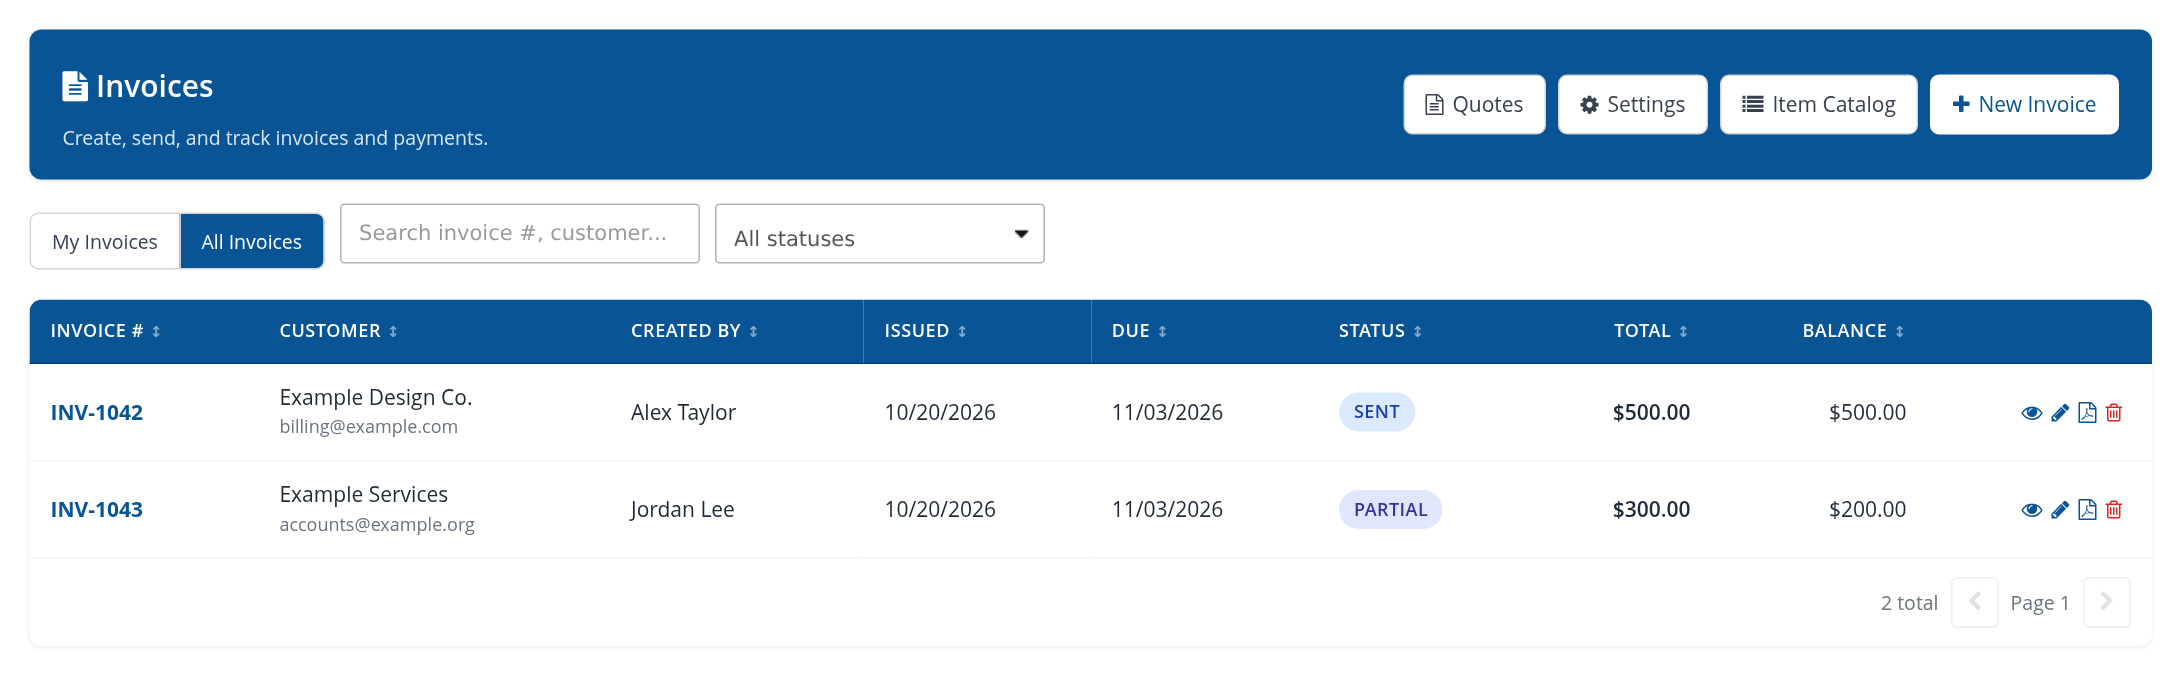
Task: Sort table by Total column
Action: (x=1650, y=331)
